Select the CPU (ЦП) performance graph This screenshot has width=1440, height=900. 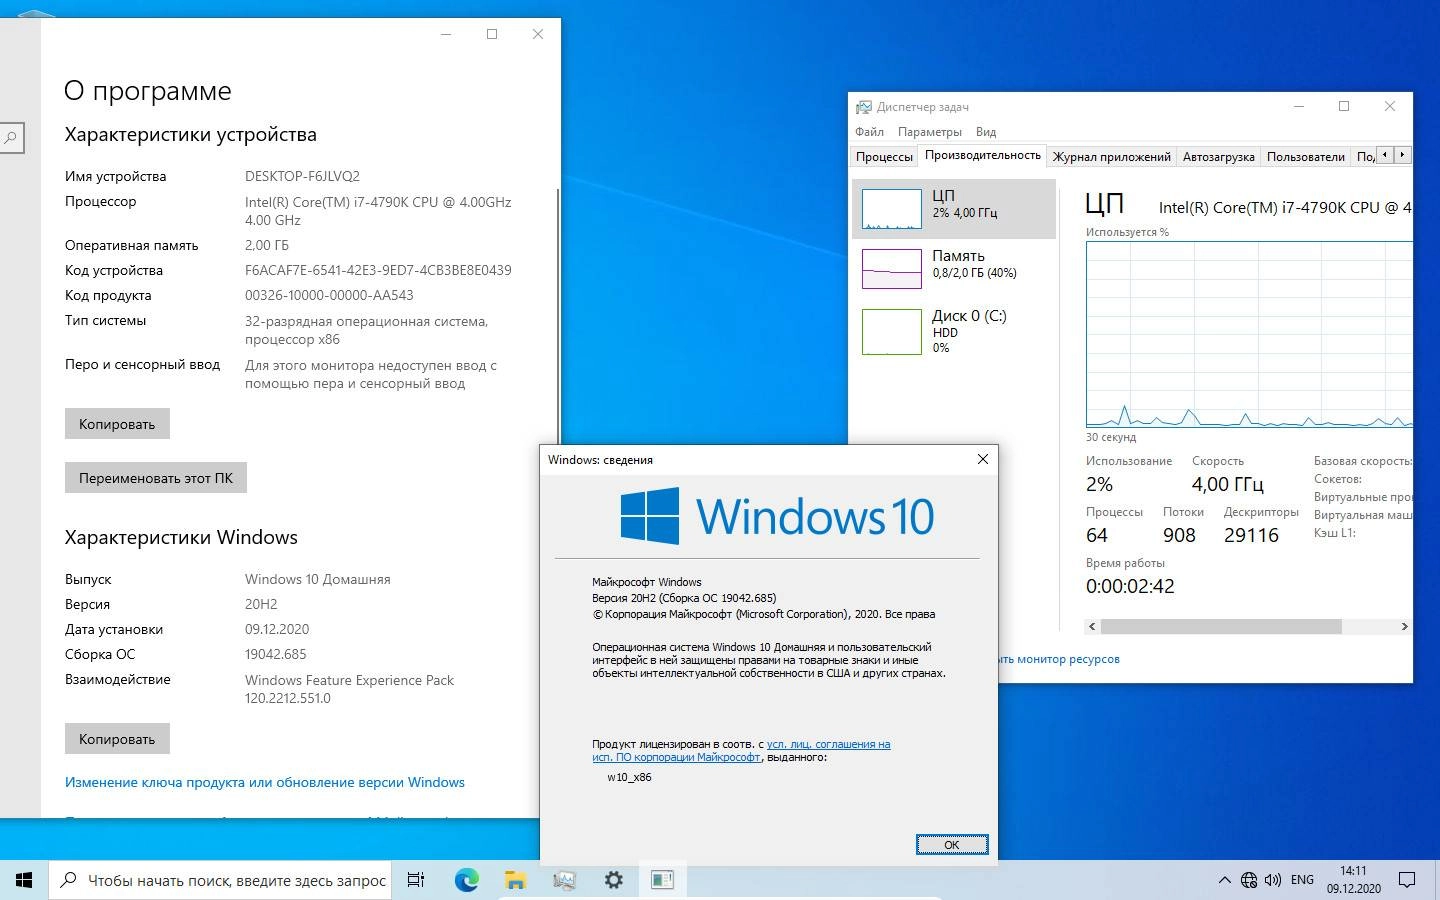click(x=954, y=209)
